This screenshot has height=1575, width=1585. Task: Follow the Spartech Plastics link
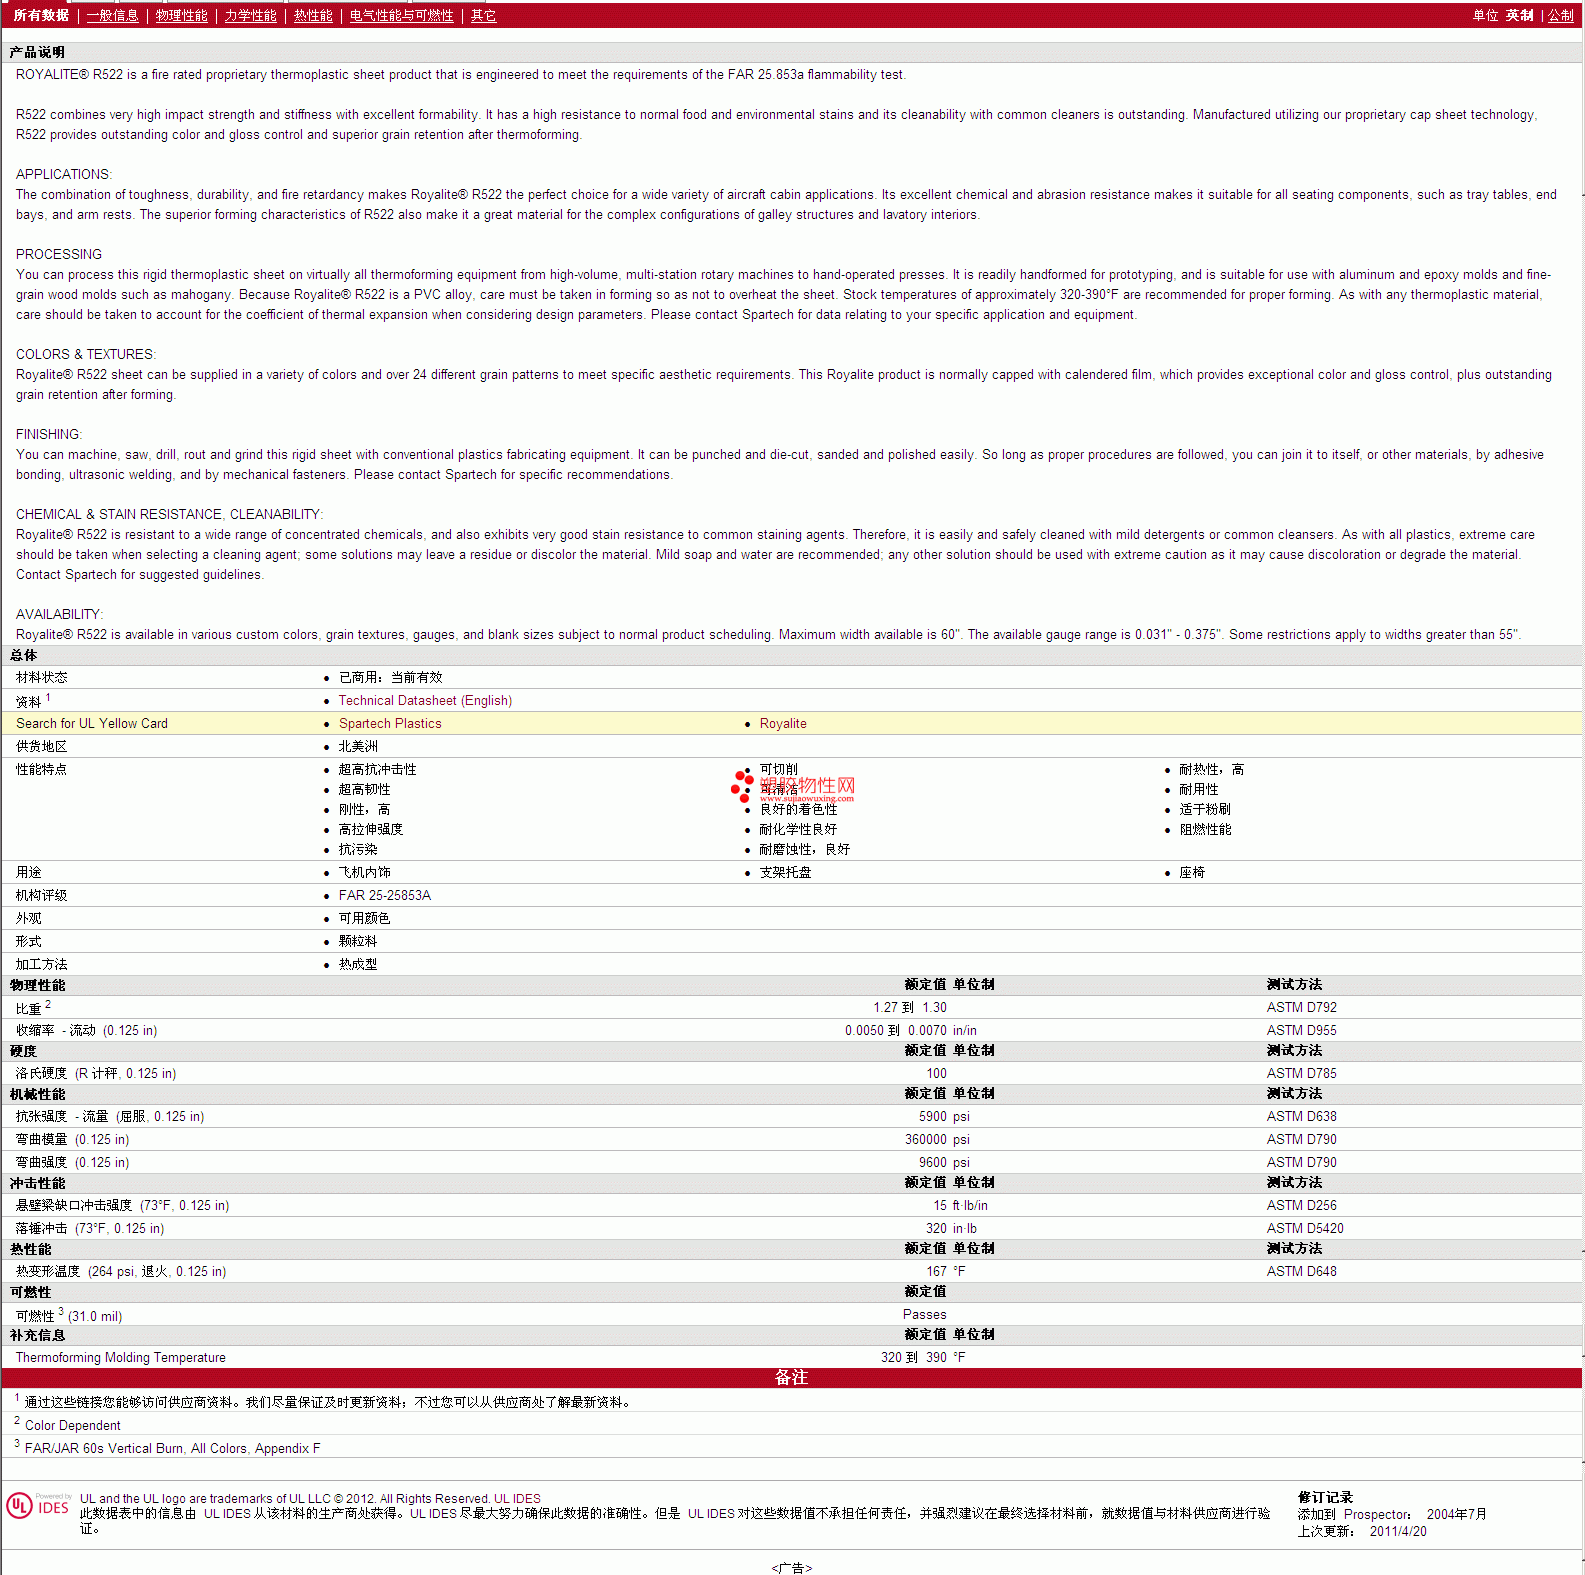[x=390, y=724]
